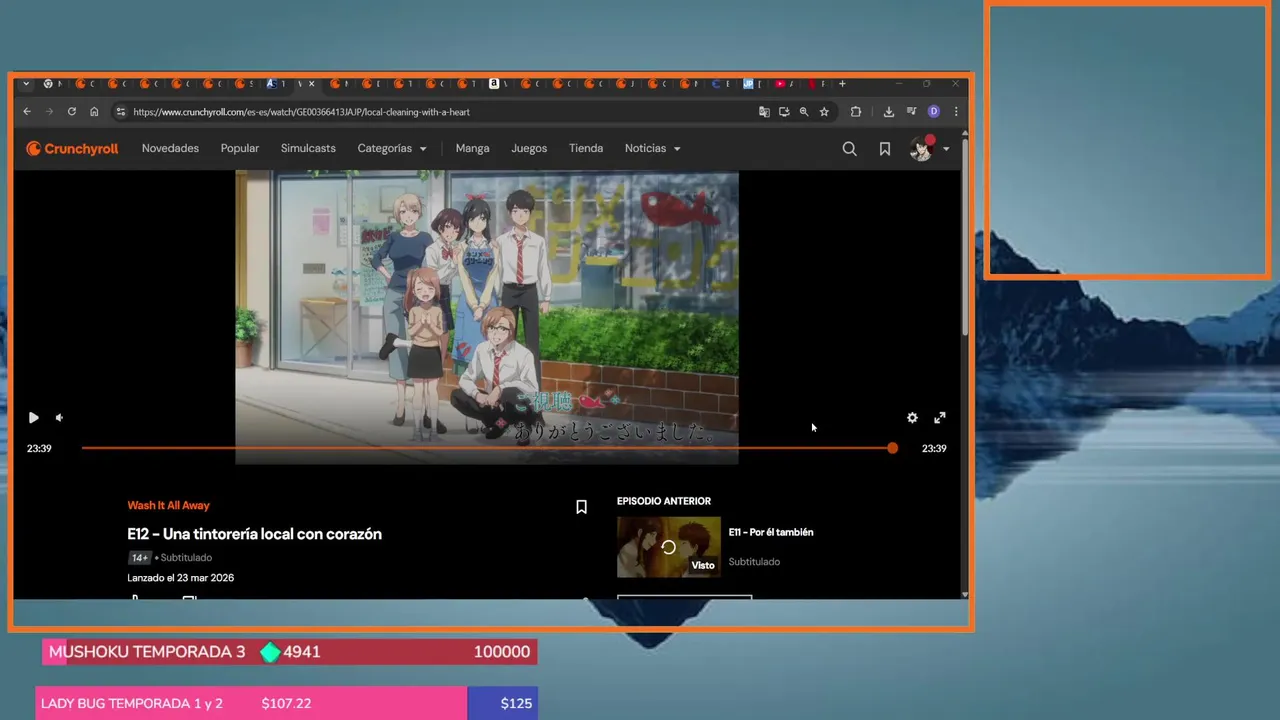Image resolution: width=1280 pixels, height=720 pixels.
Task: Open the zoom magnifier icon in address bar
Action: (804, 112)
